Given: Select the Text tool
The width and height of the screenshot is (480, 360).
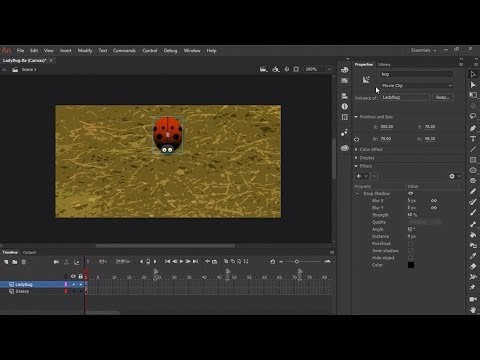Looking at the screenshot, I should click(473, 138).
